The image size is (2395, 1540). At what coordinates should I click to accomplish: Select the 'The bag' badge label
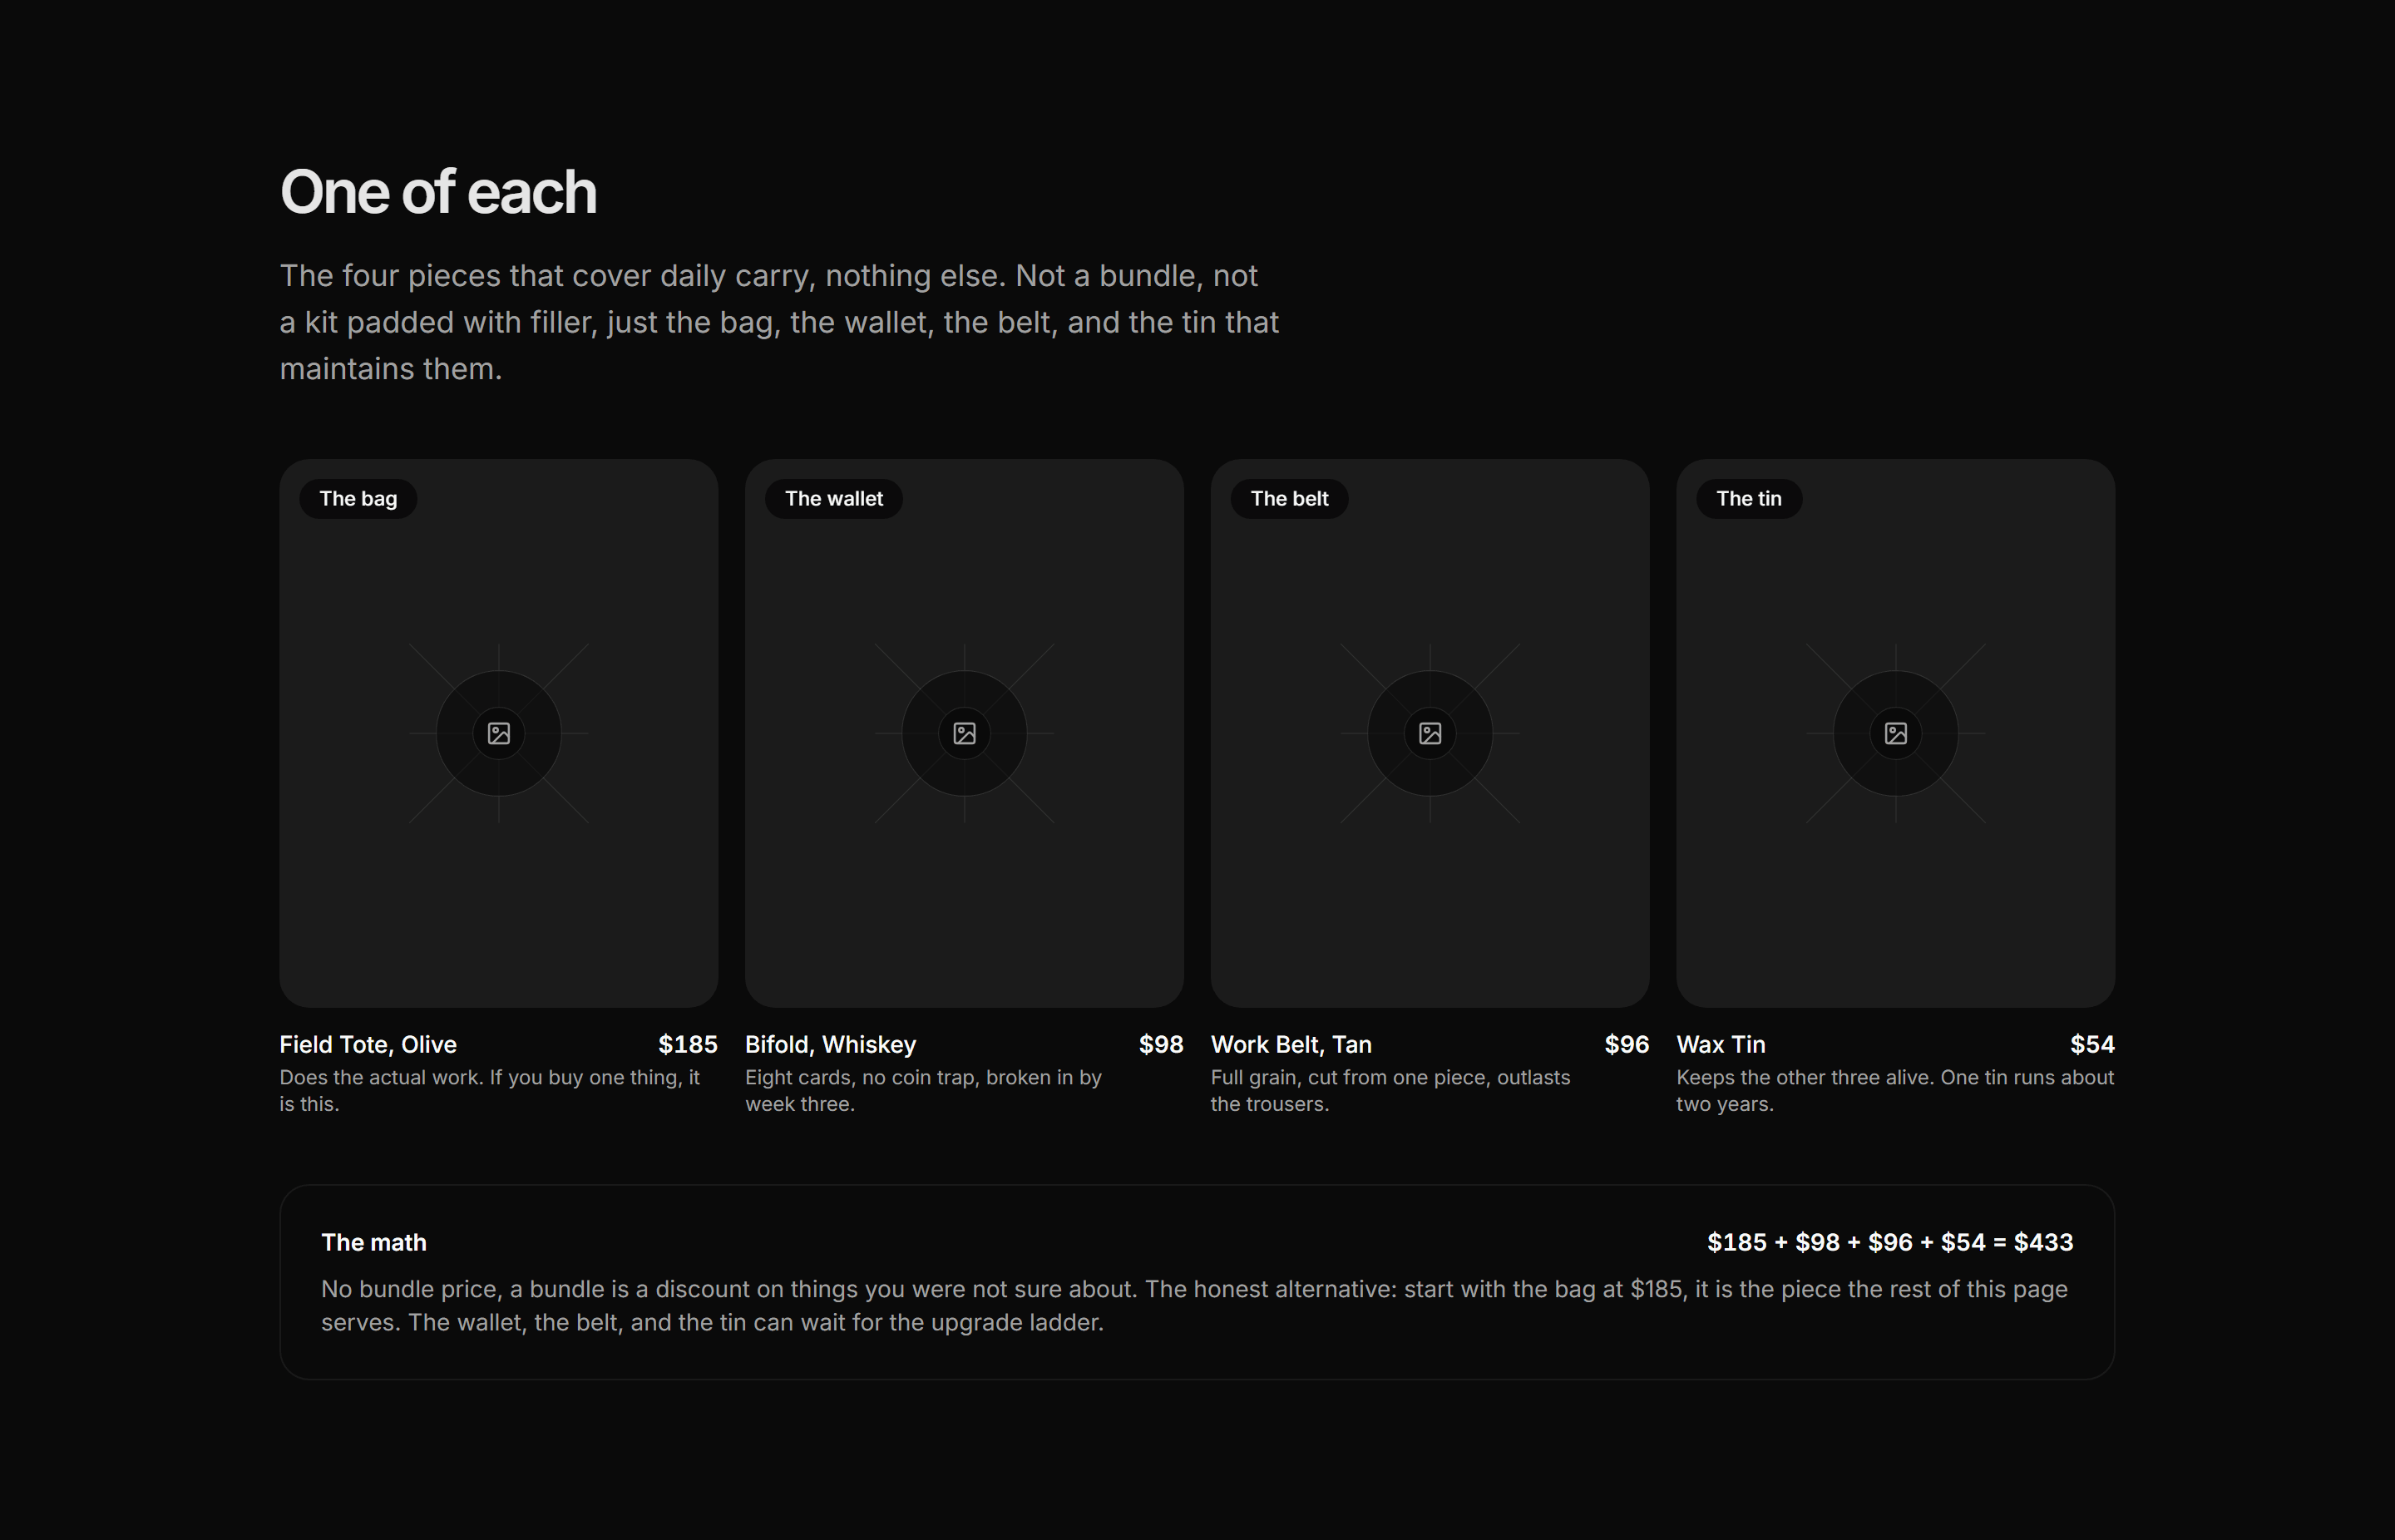[358, 498]
